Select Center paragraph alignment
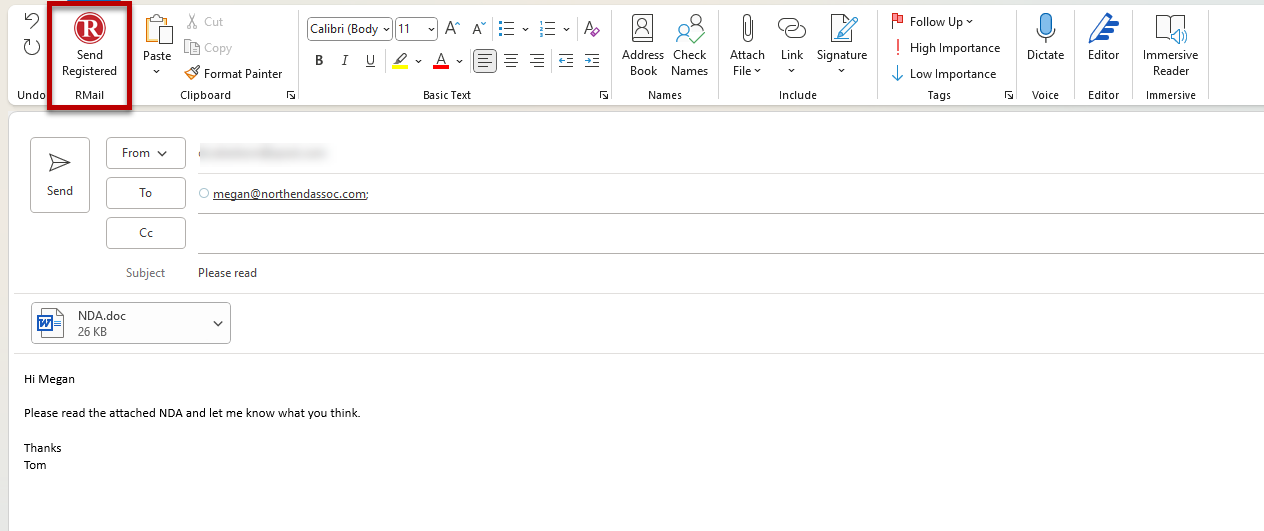Viewport: 1264px width, 531px height. pos(511,61)
